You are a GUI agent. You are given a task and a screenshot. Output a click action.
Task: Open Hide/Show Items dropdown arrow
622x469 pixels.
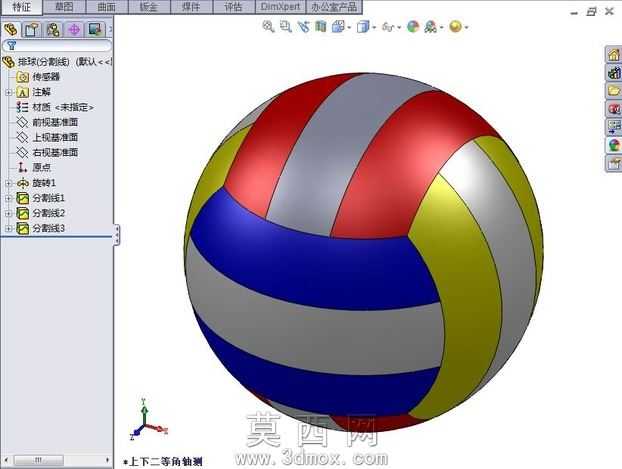399,28
